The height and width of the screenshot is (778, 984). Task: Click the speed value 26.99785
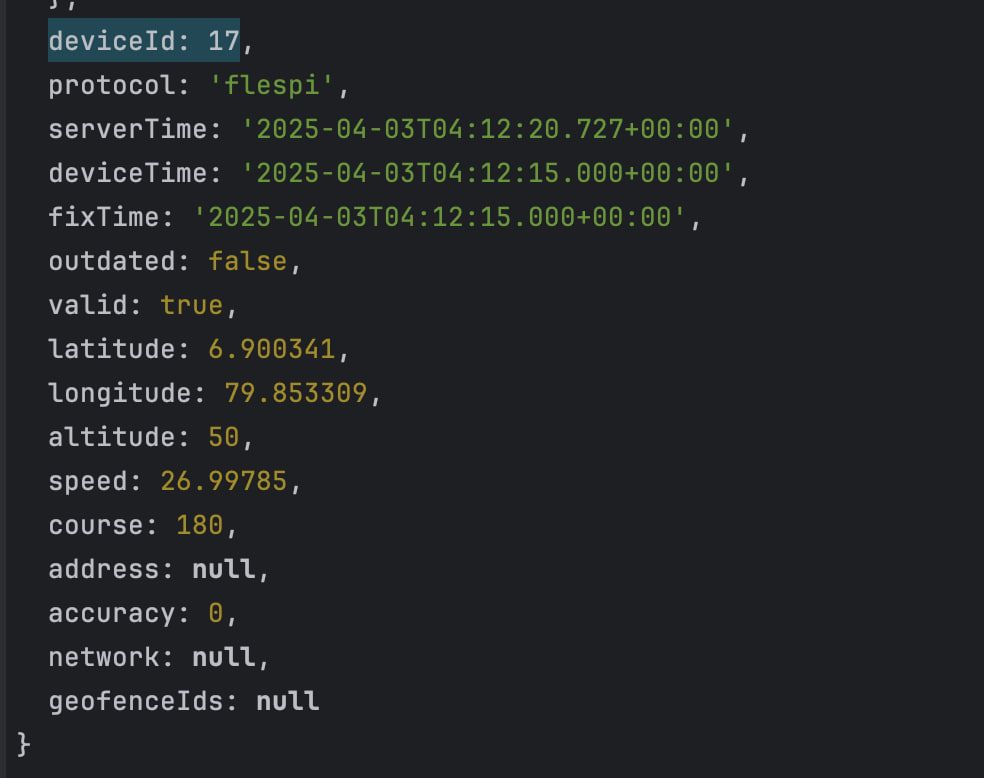(x=224, y=481)
